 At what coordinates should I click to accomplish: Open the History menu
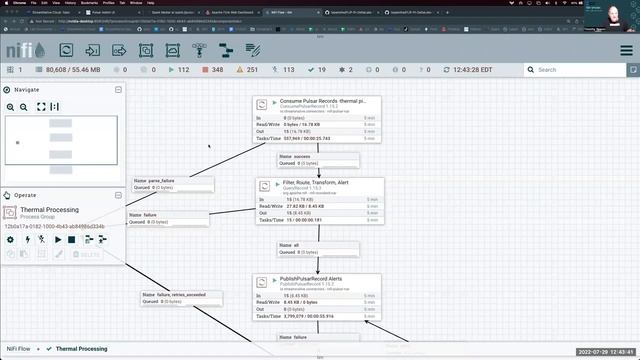pyautogui.click(x=70, y=3)
